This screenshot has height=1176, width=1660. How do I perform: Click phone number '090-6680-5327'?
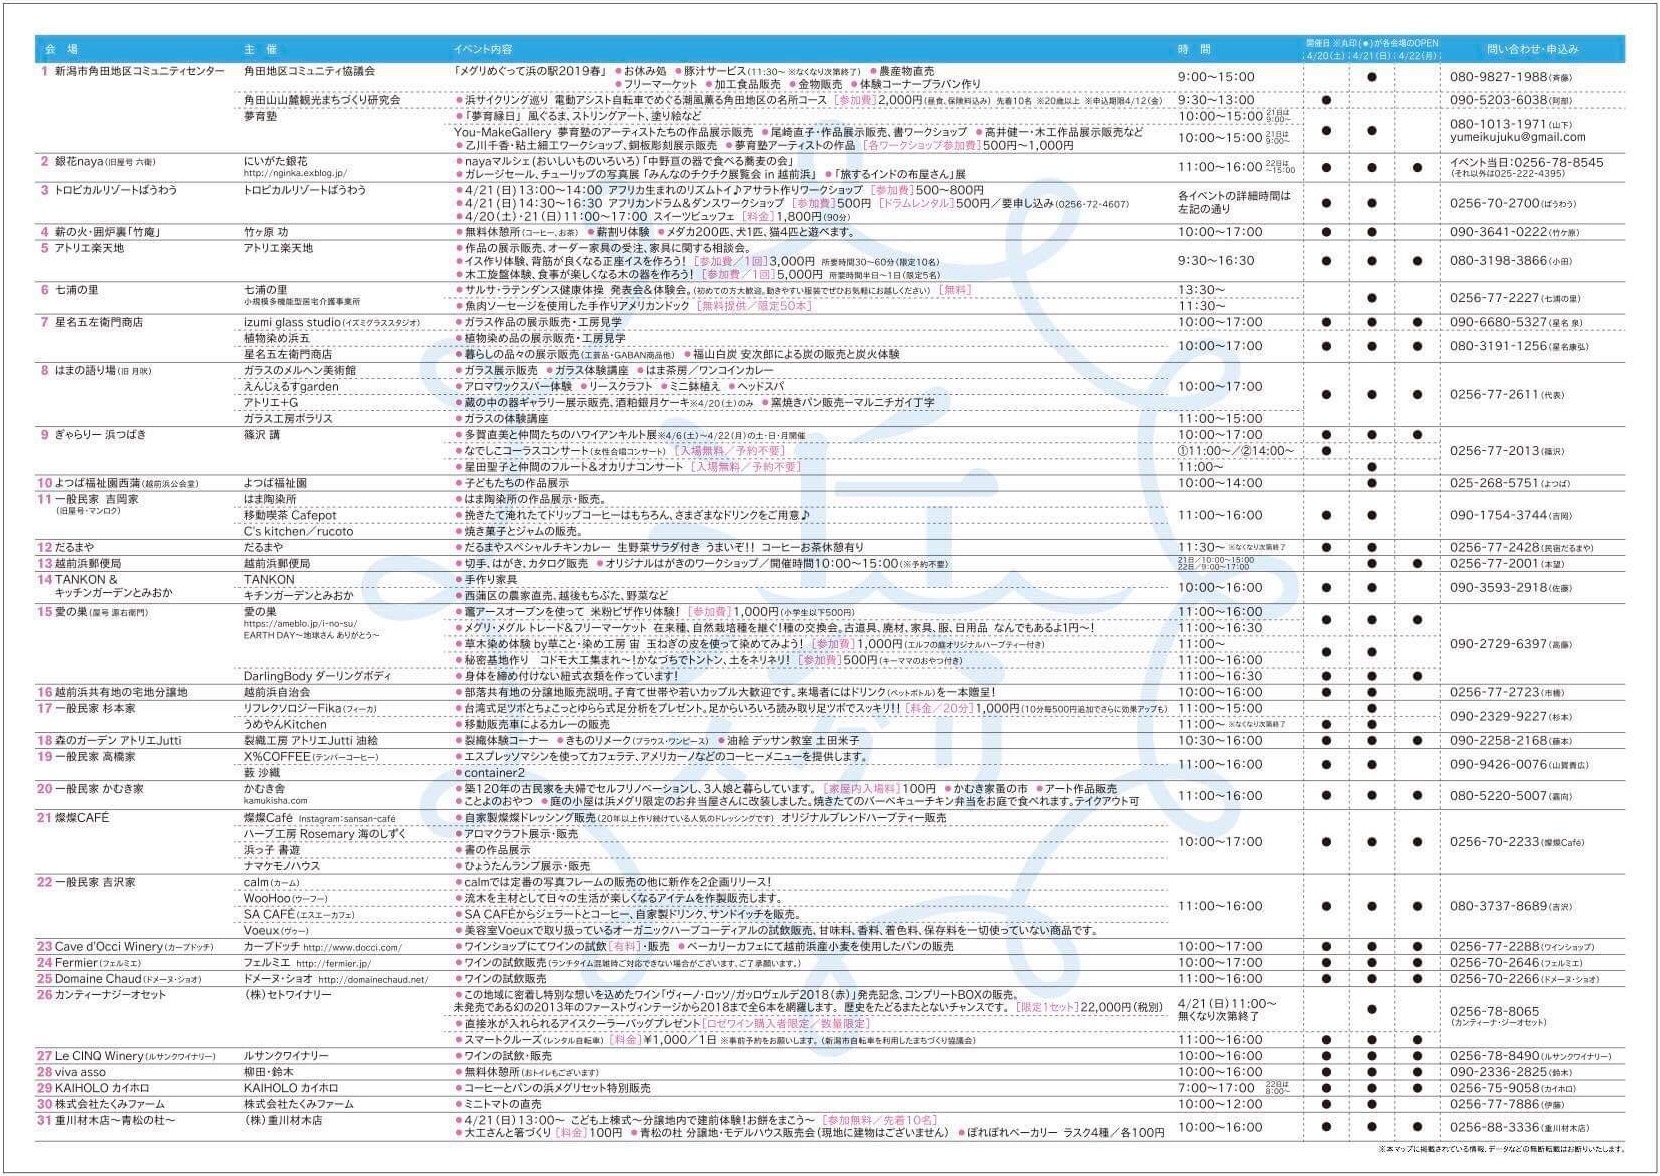pyautogui.click(x=1499, y=322)
